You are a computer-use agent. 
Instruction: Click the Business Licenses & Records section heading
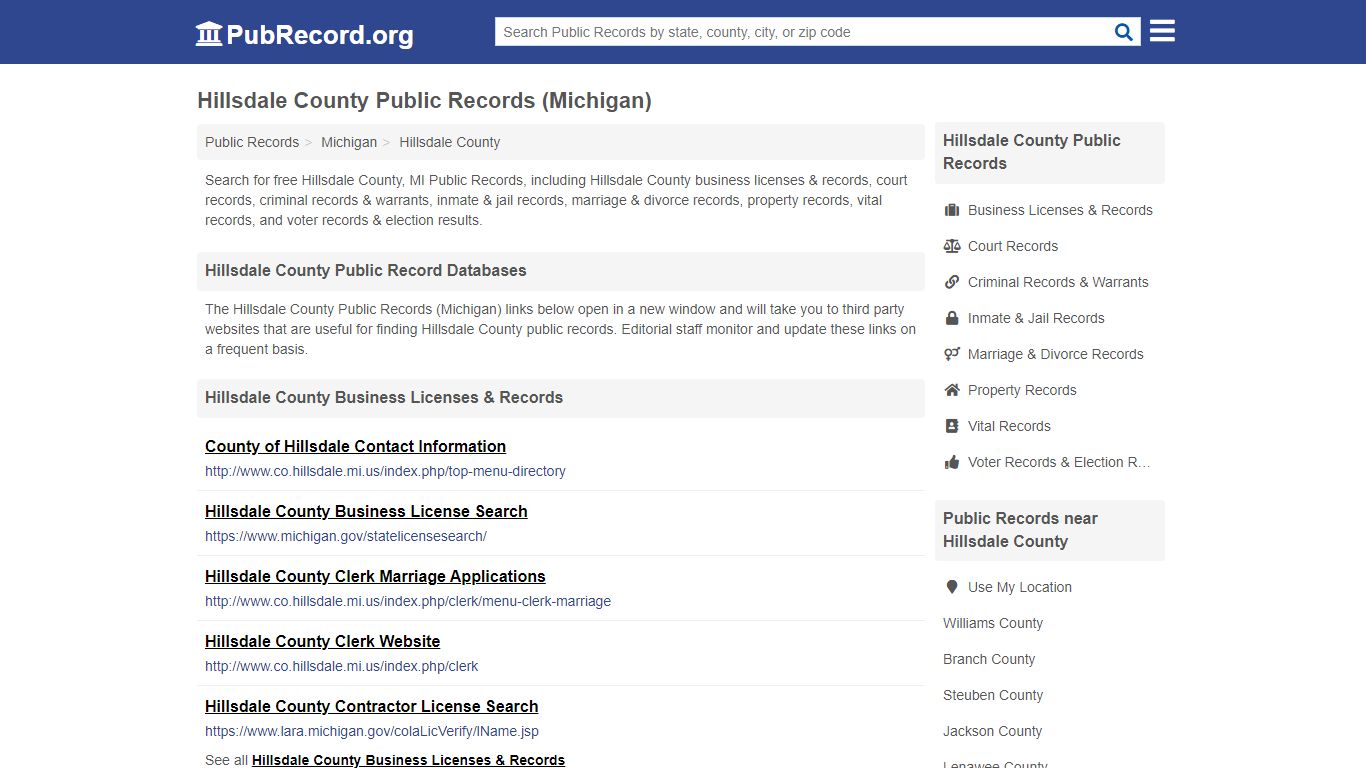pyautogui.click(x=384, y=397)
